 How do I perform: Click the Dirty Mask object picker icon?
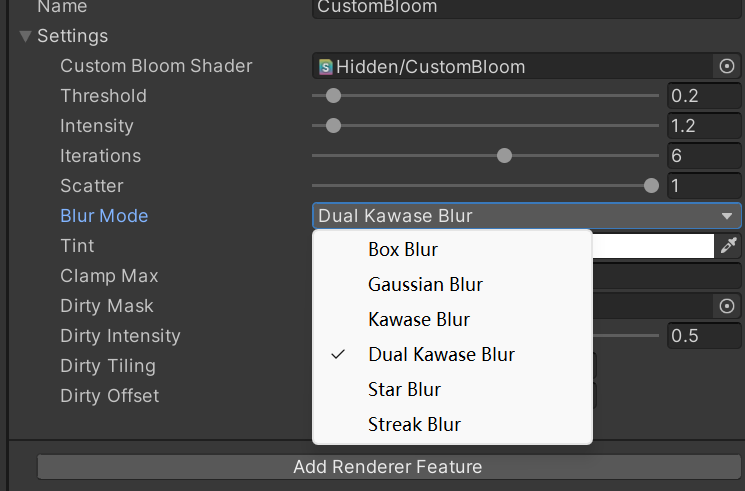[727, 306]
